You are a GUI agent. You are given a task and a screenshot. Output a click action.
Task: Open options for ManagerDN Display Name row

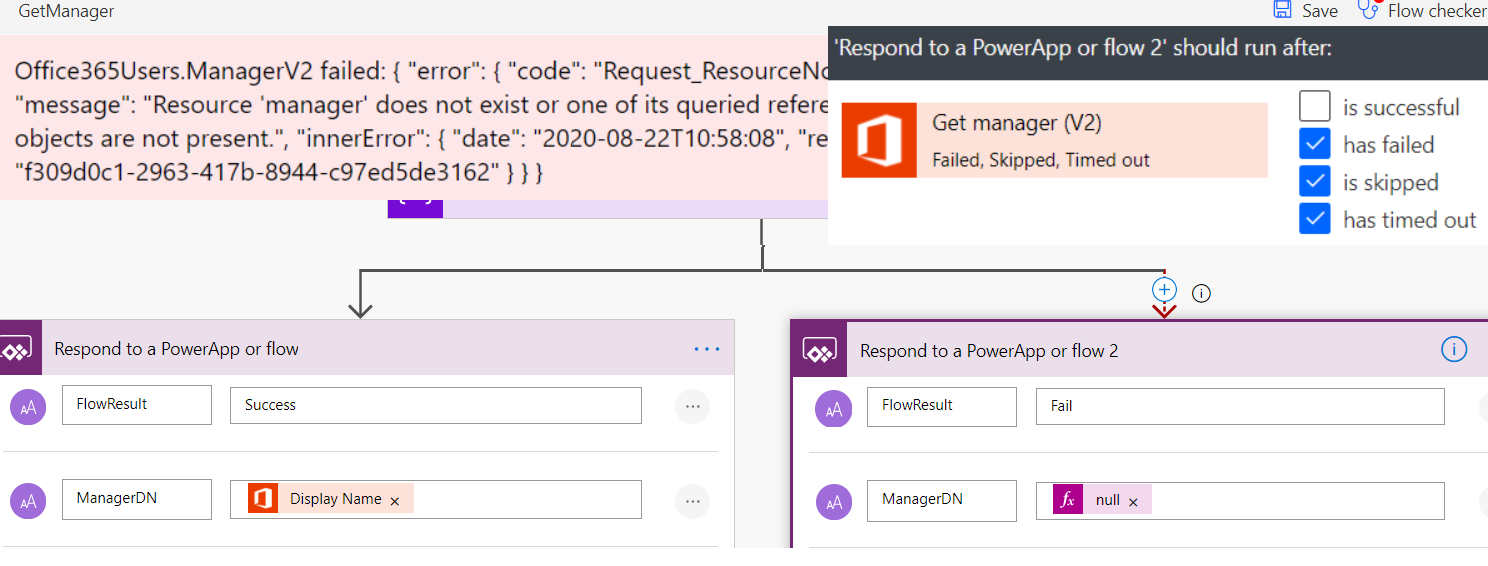click(692, 501)
